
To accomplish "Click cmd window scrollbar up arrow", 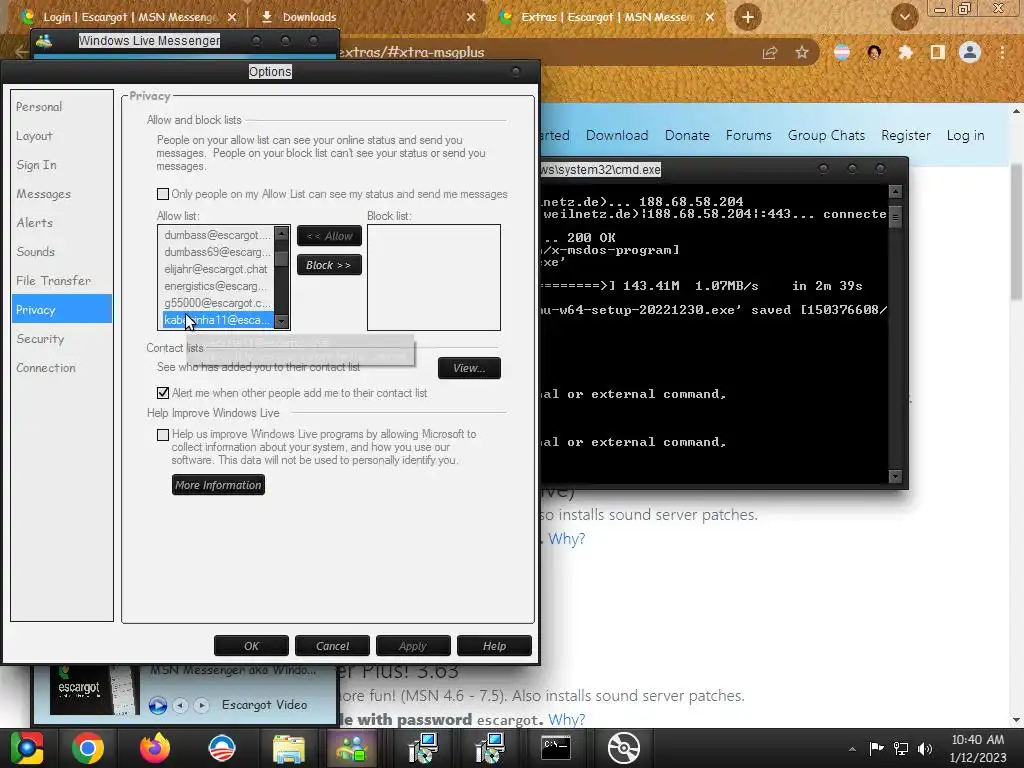I will click(895, 191).
